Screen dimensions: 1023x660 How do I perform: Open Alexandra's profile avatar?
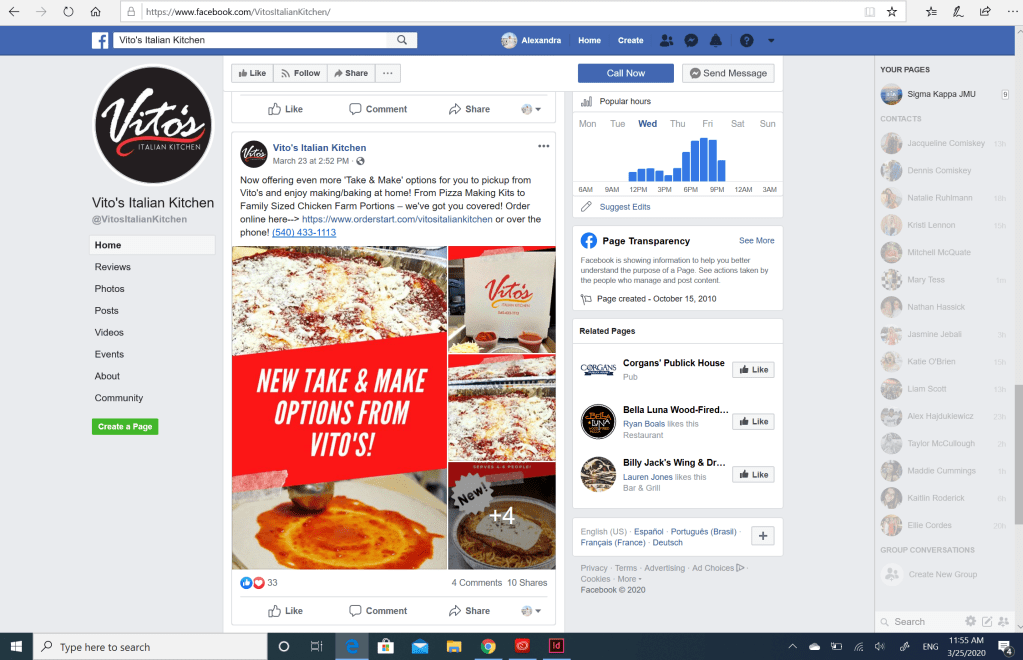509,40
